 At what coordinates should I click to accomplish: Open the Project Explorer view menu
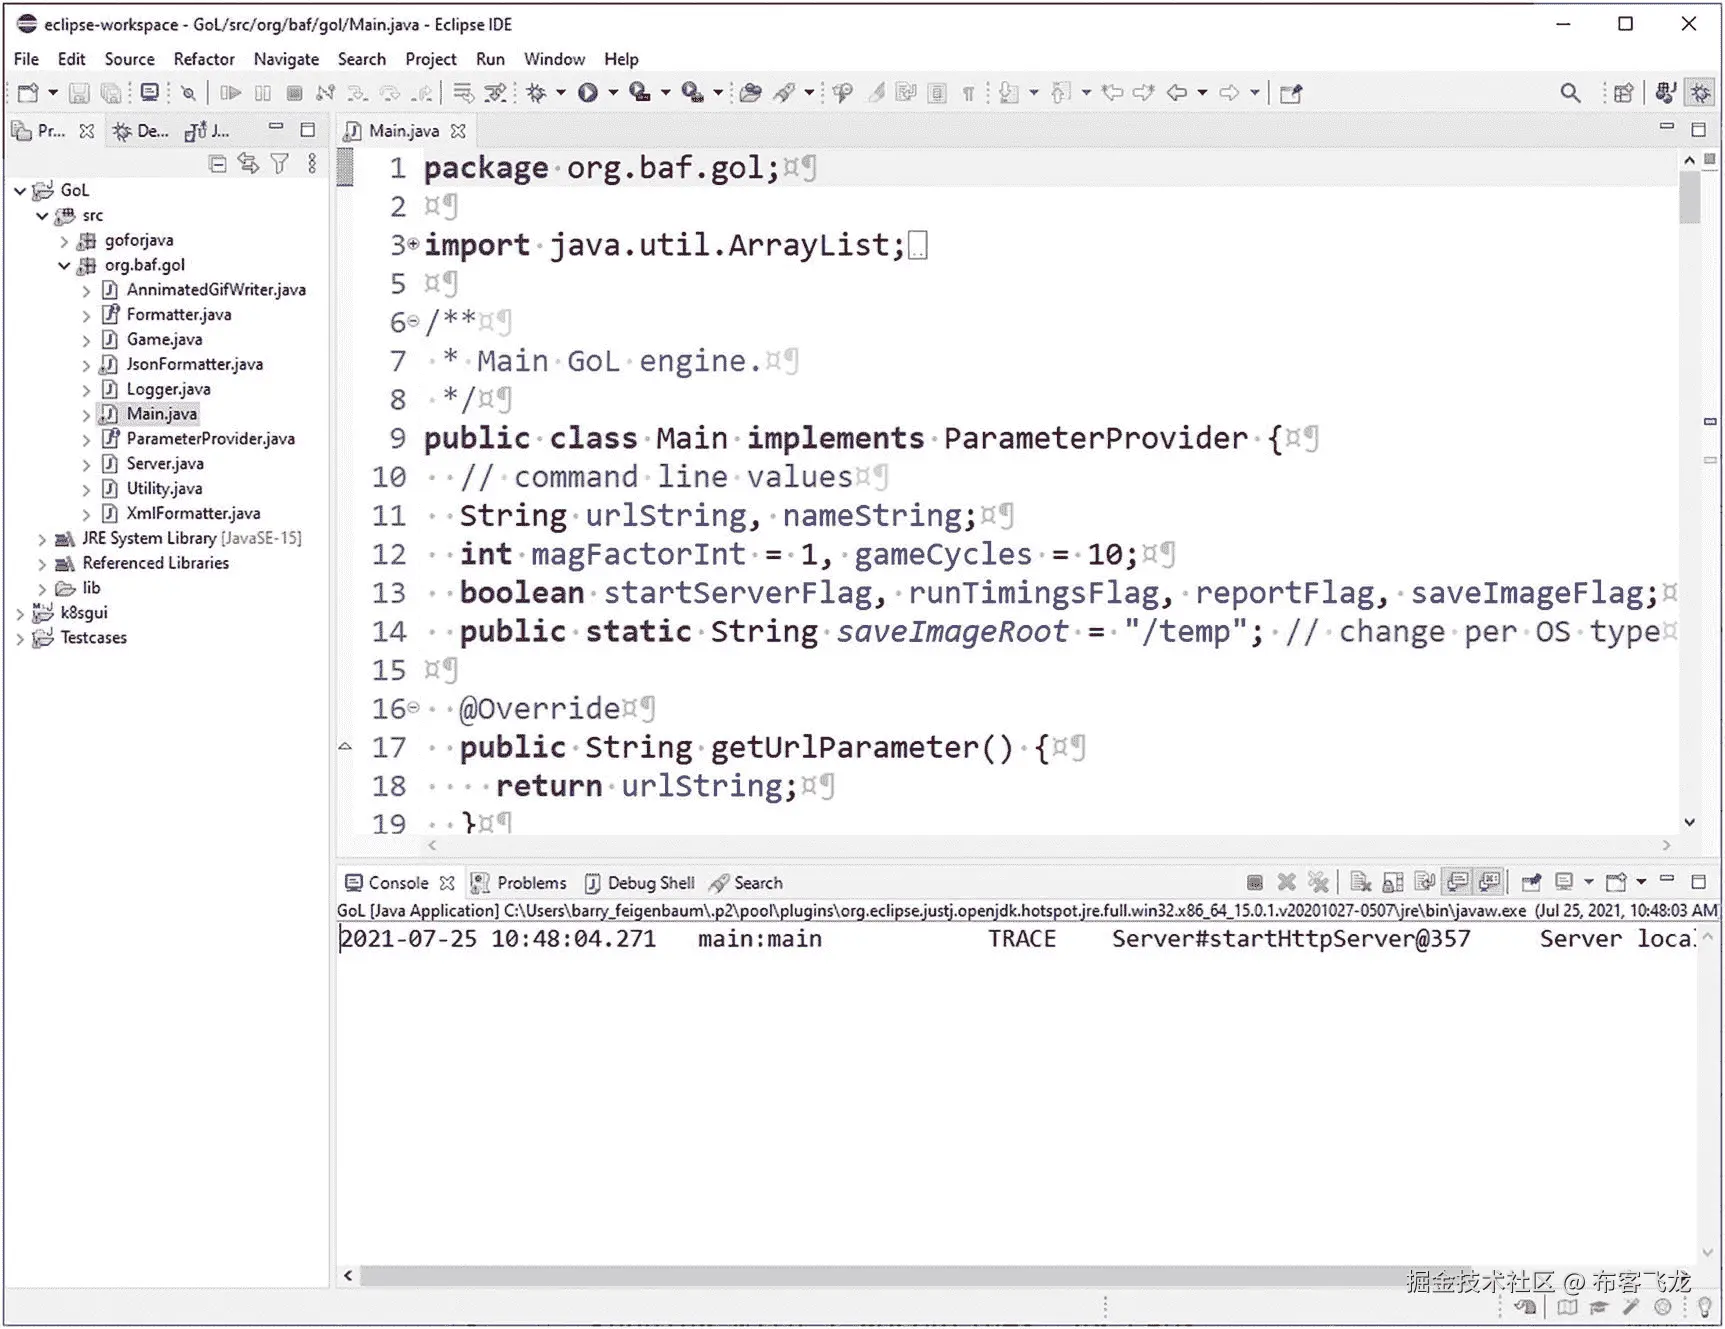(x=312, y=164)
